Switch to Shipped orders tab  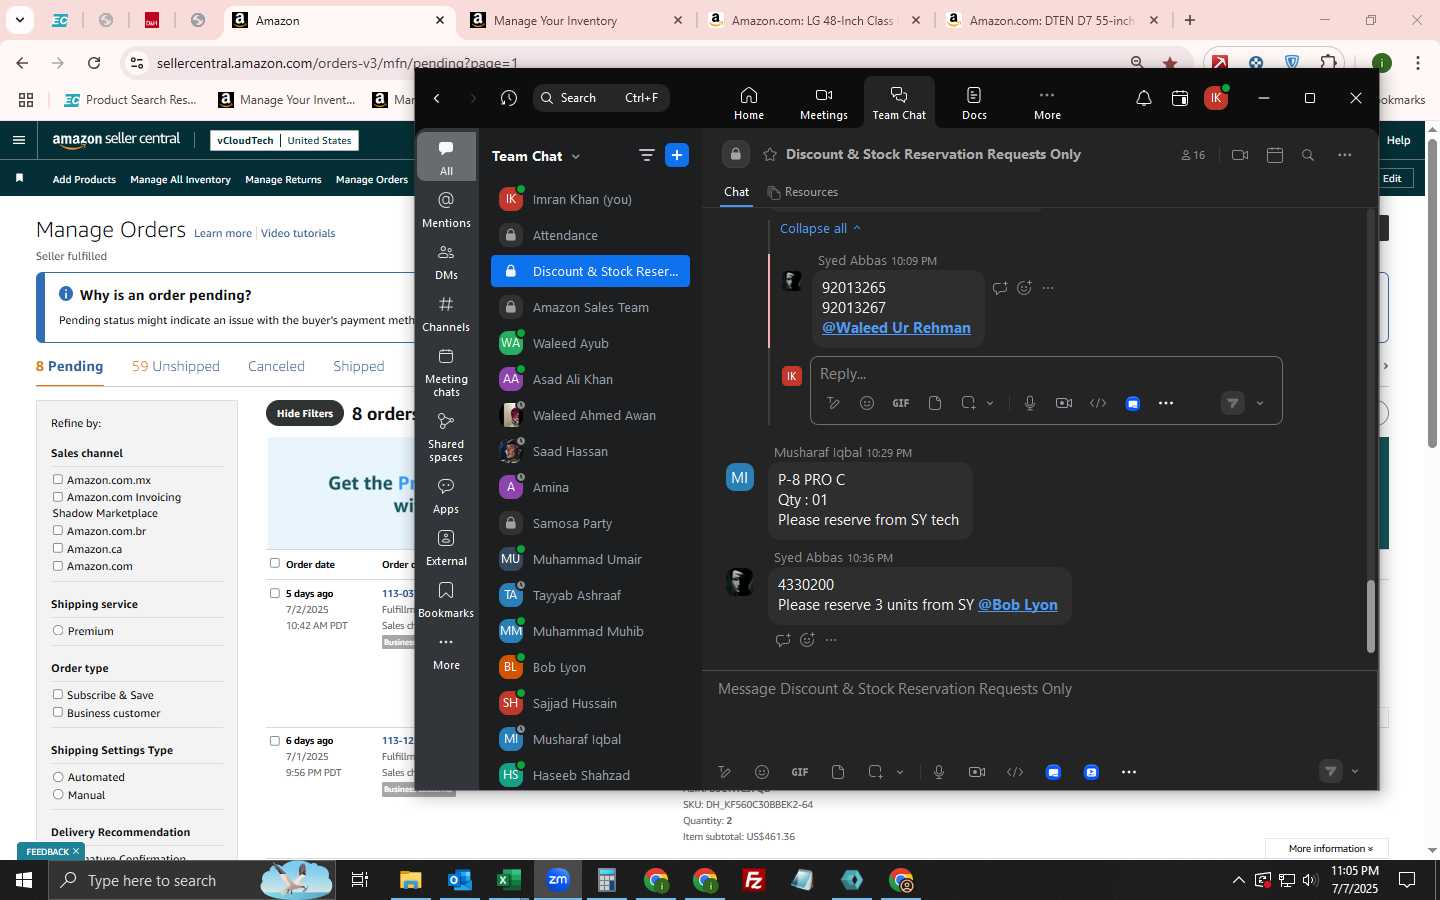click(x=358, y=366)
